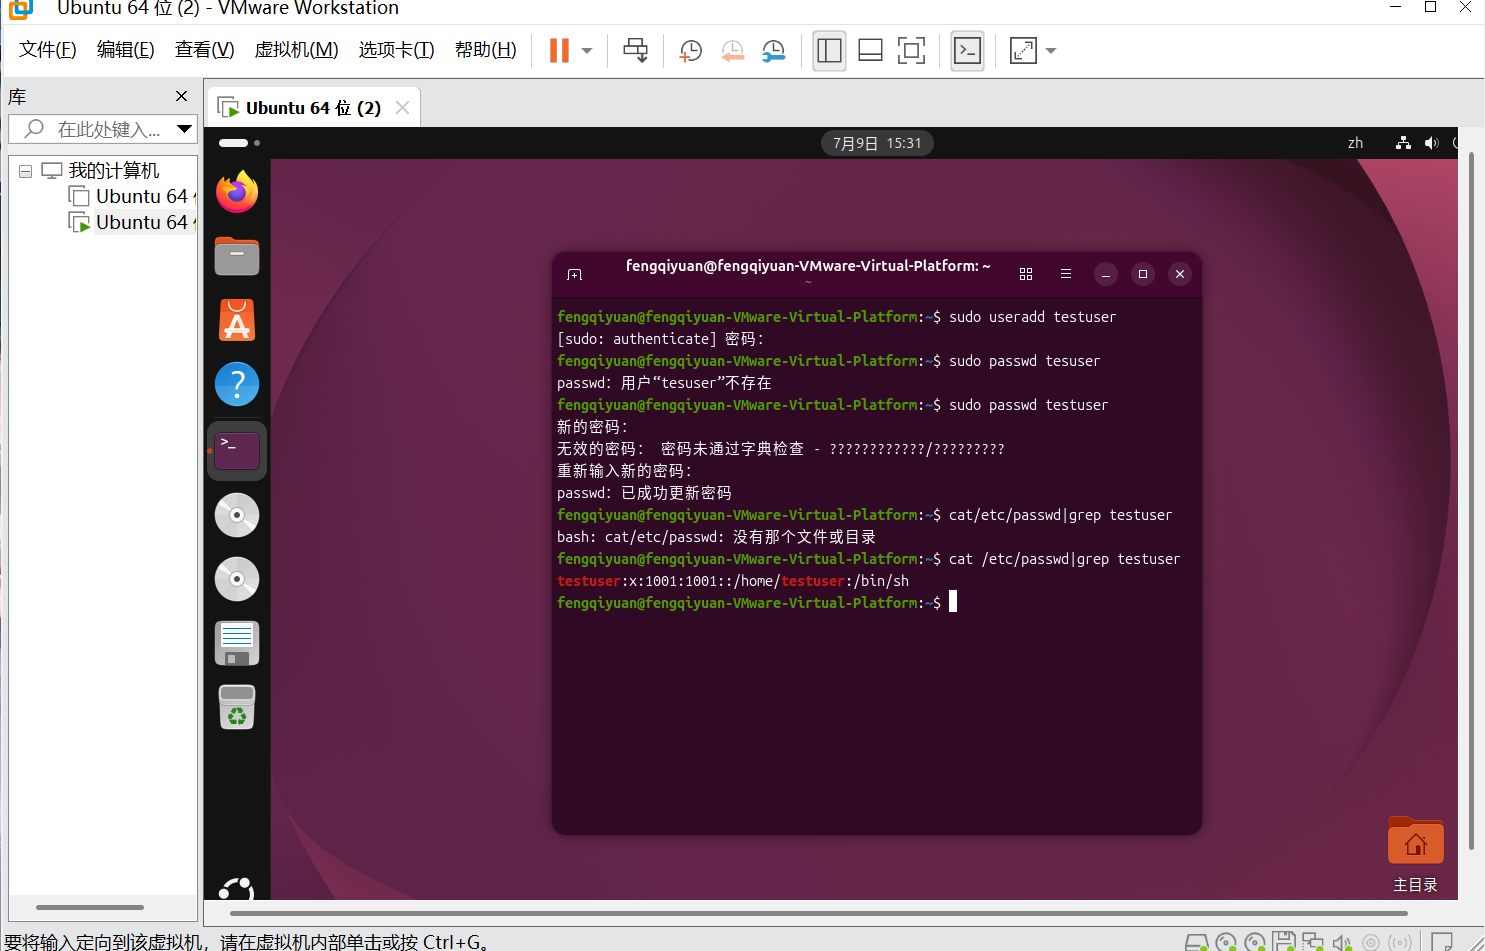Take a snapshot of the virtual machine

coord(691,51)
